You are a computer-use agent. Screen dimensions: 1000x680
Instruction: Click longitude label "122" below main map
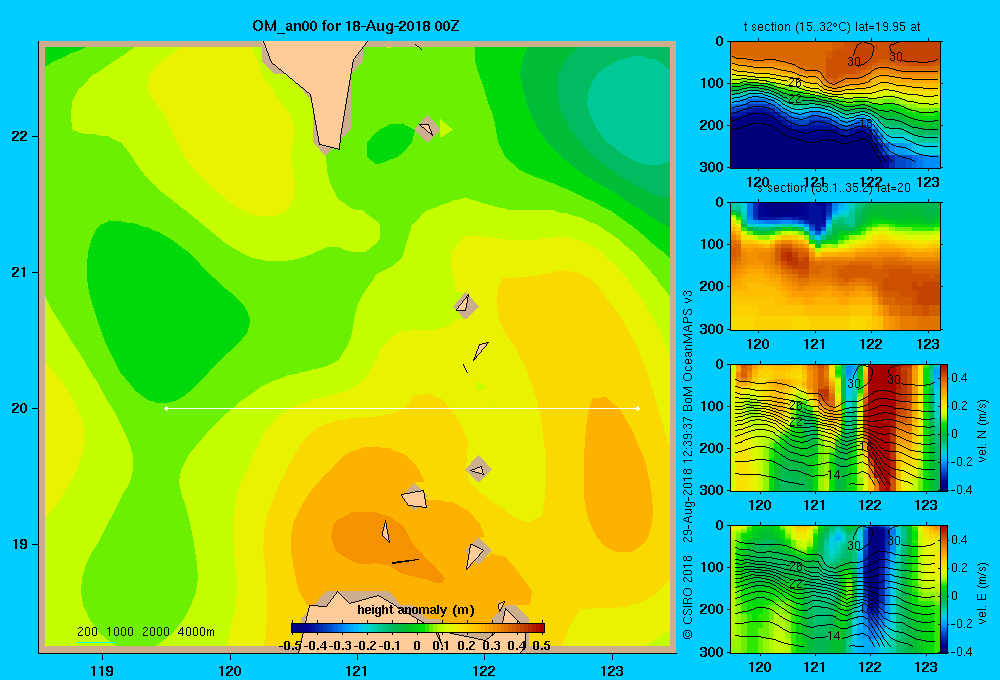tap(484, 670)
